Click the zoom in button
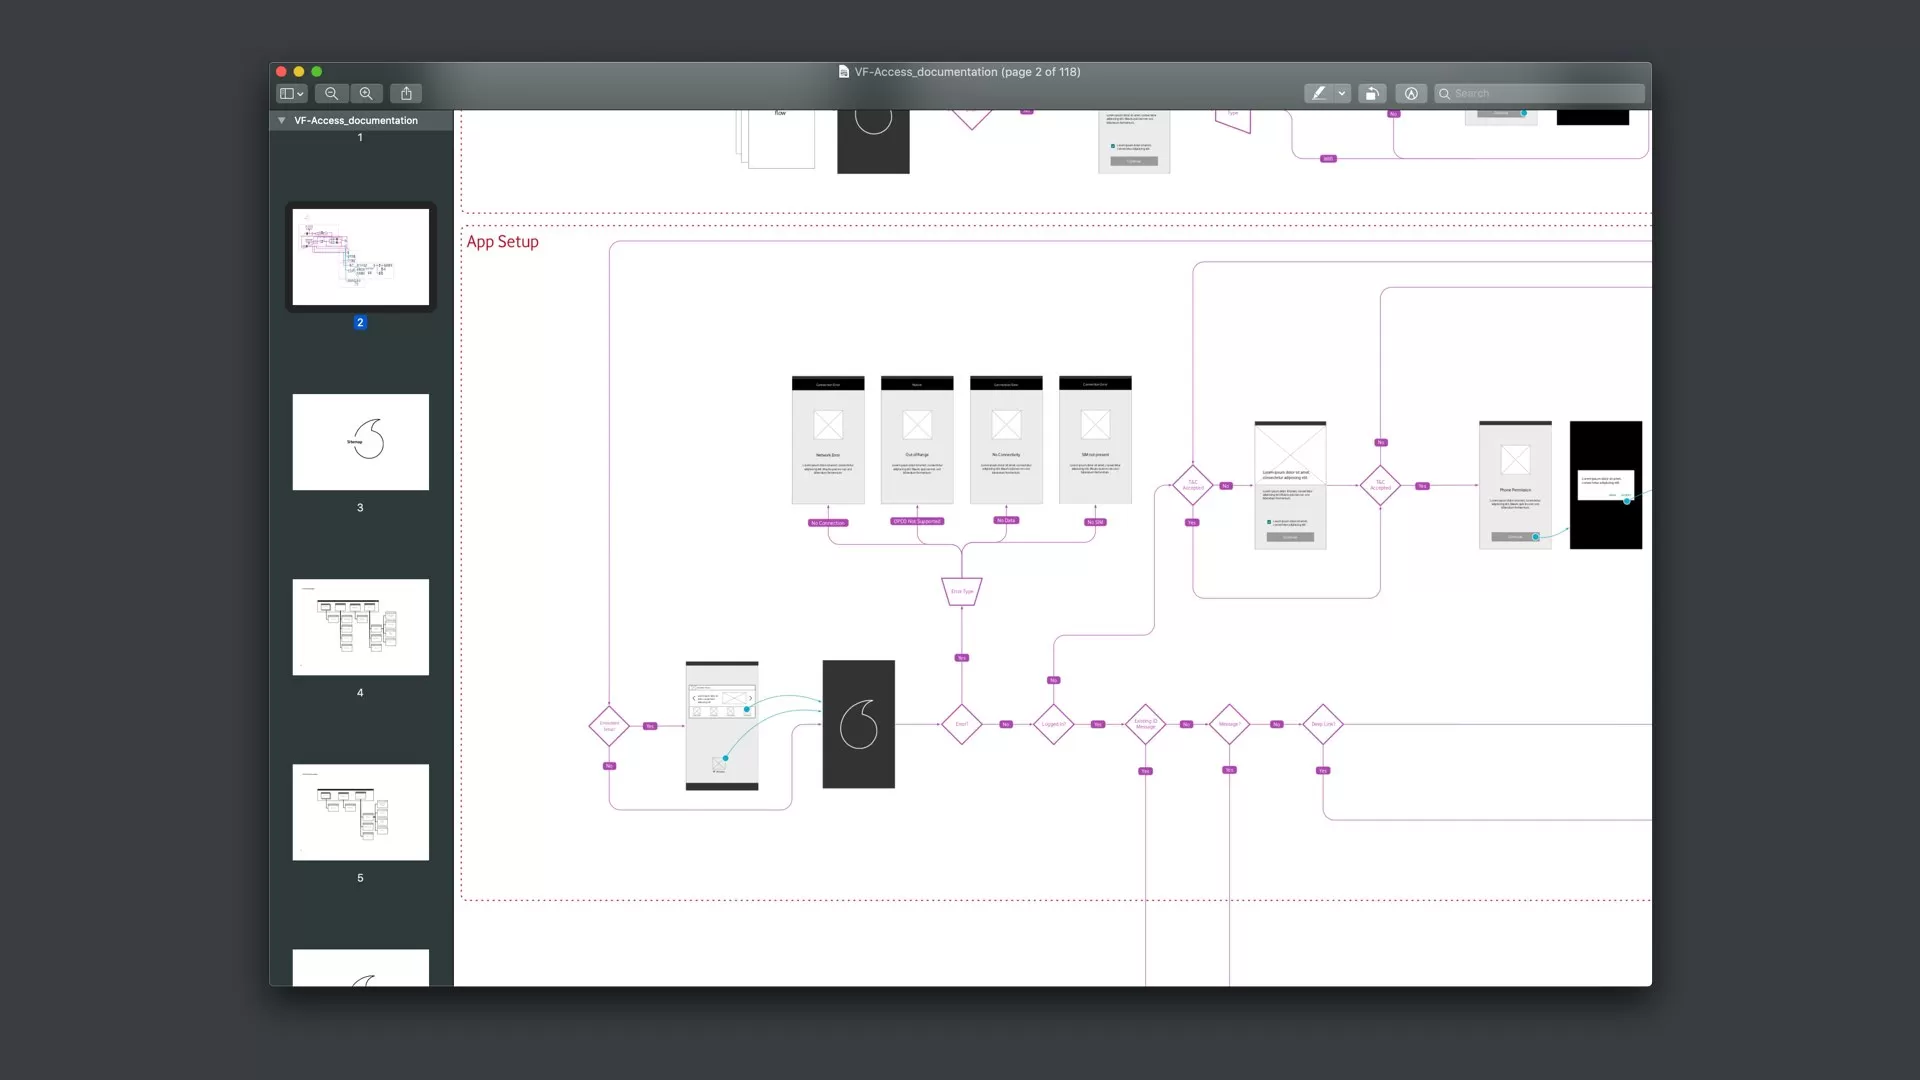This screenshot has width=1920, height=1080. 366,93
